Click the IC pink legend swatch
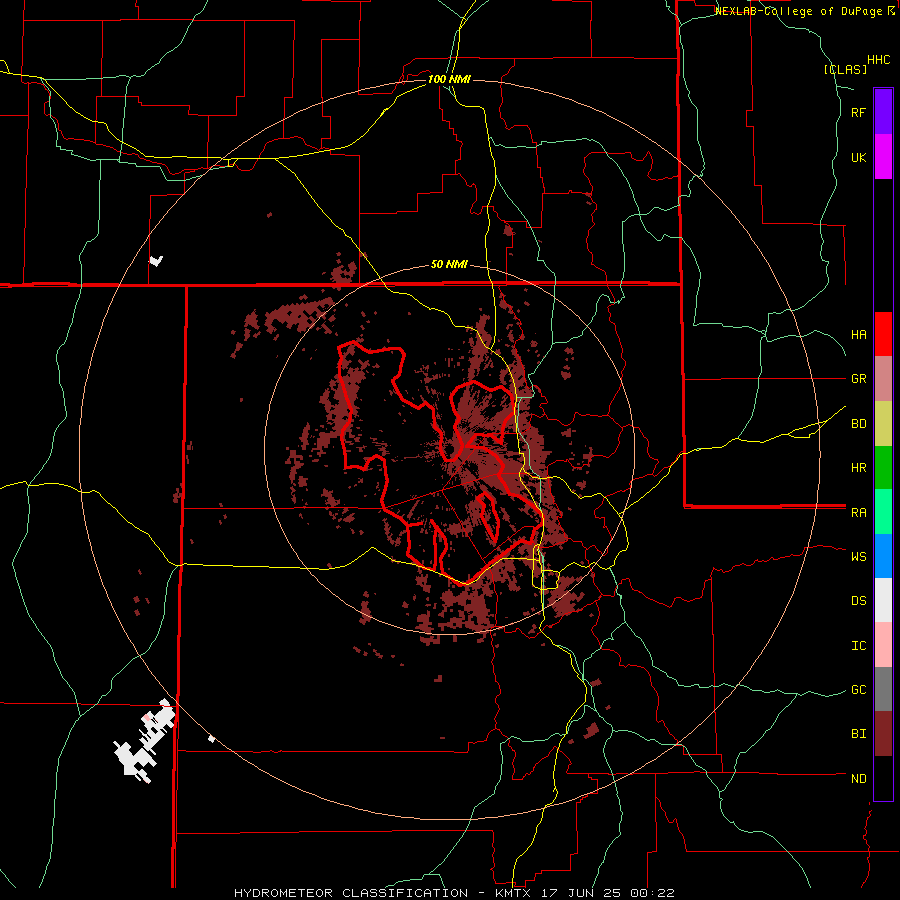This screenshot has height=900, width=900. click(883, 645)
